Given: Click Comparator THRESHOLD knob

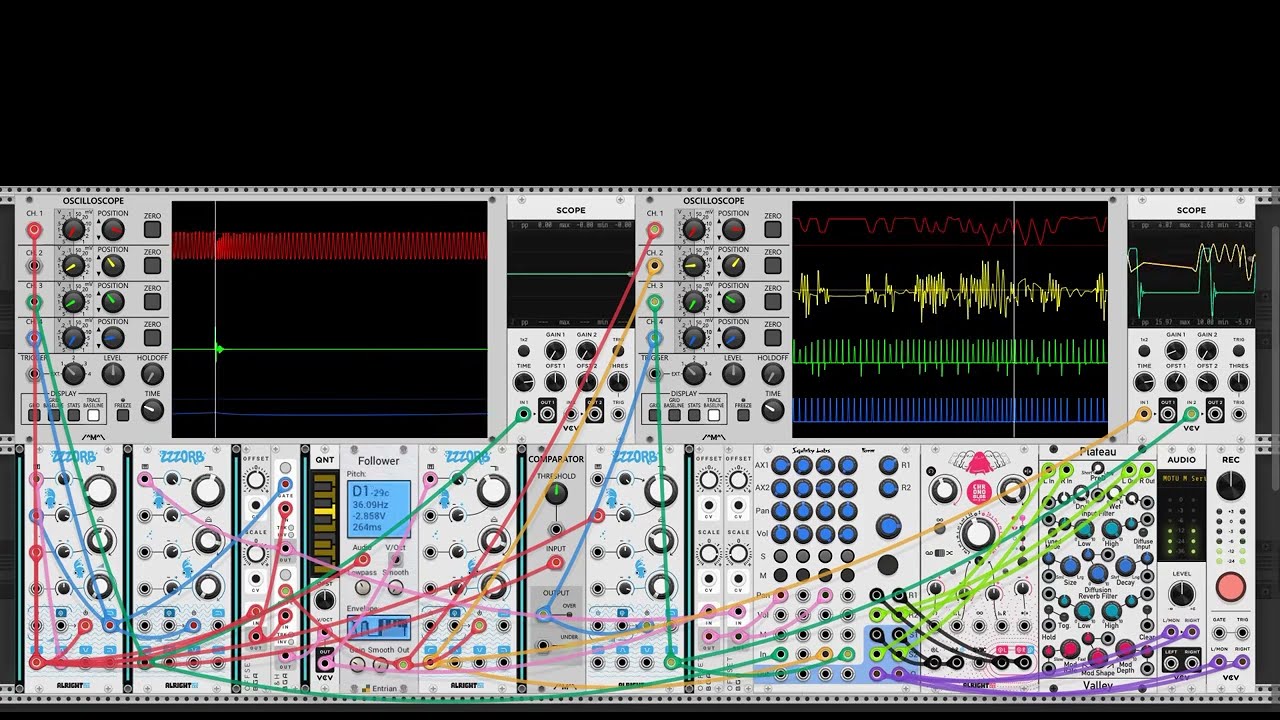Looking at the screenshot, I should coord(556,493).
